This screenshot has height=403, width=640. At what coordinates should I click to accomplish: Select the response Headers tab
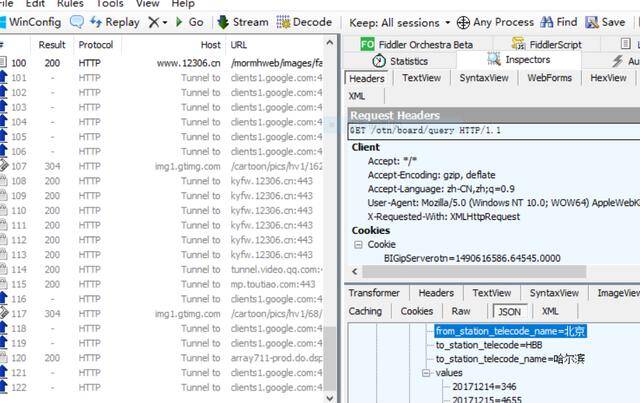point(436,293)
